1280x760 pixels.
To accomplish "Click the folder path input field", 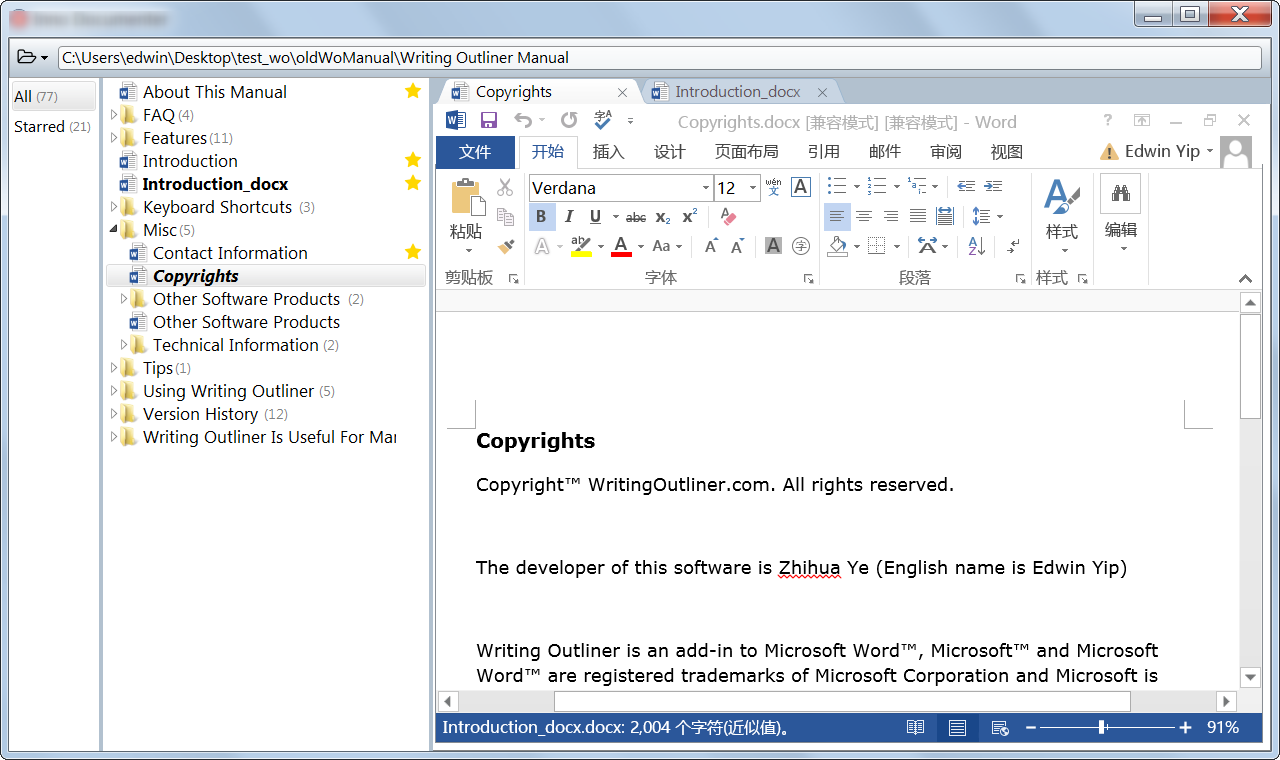I will click(x=659, y=58).
